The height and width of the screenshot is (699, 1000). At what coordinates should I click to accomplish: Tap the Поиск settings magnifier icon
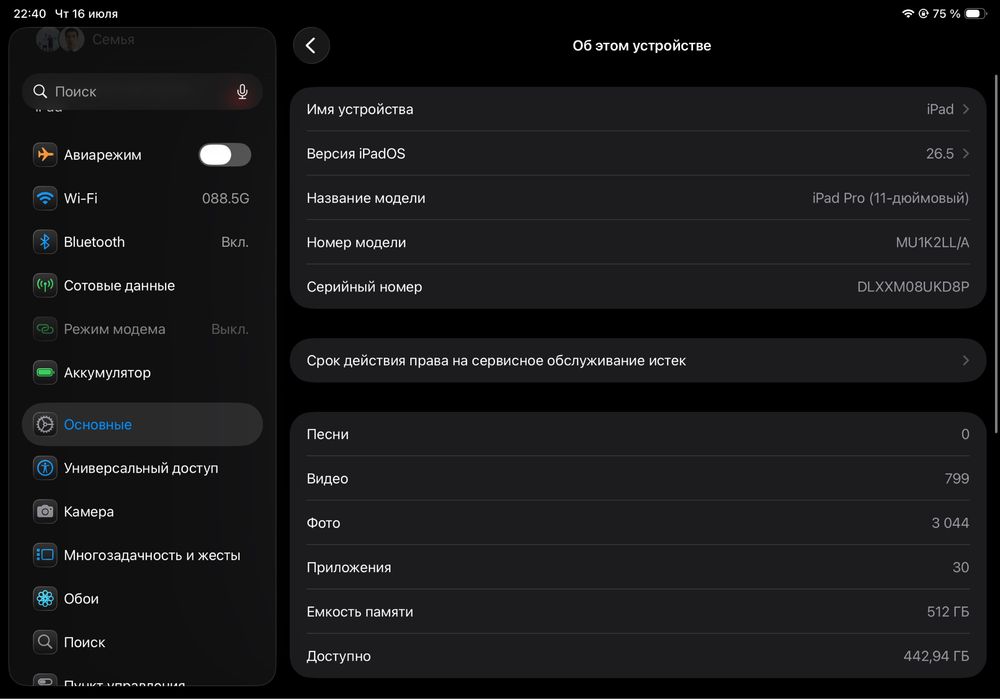(45, 642)
